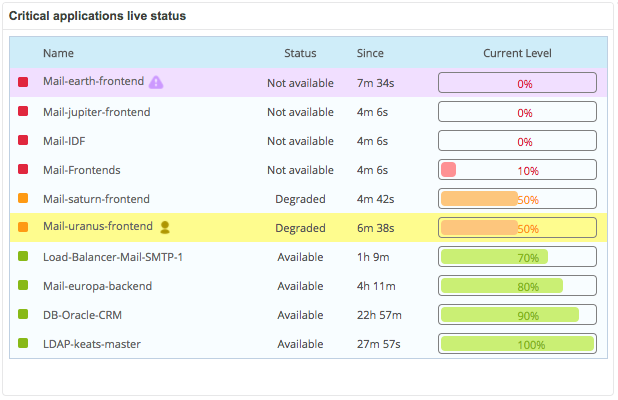Screen dimensions: 618x400
Task: Click the red status square for Mail-IDF
Action: [23, 140]
